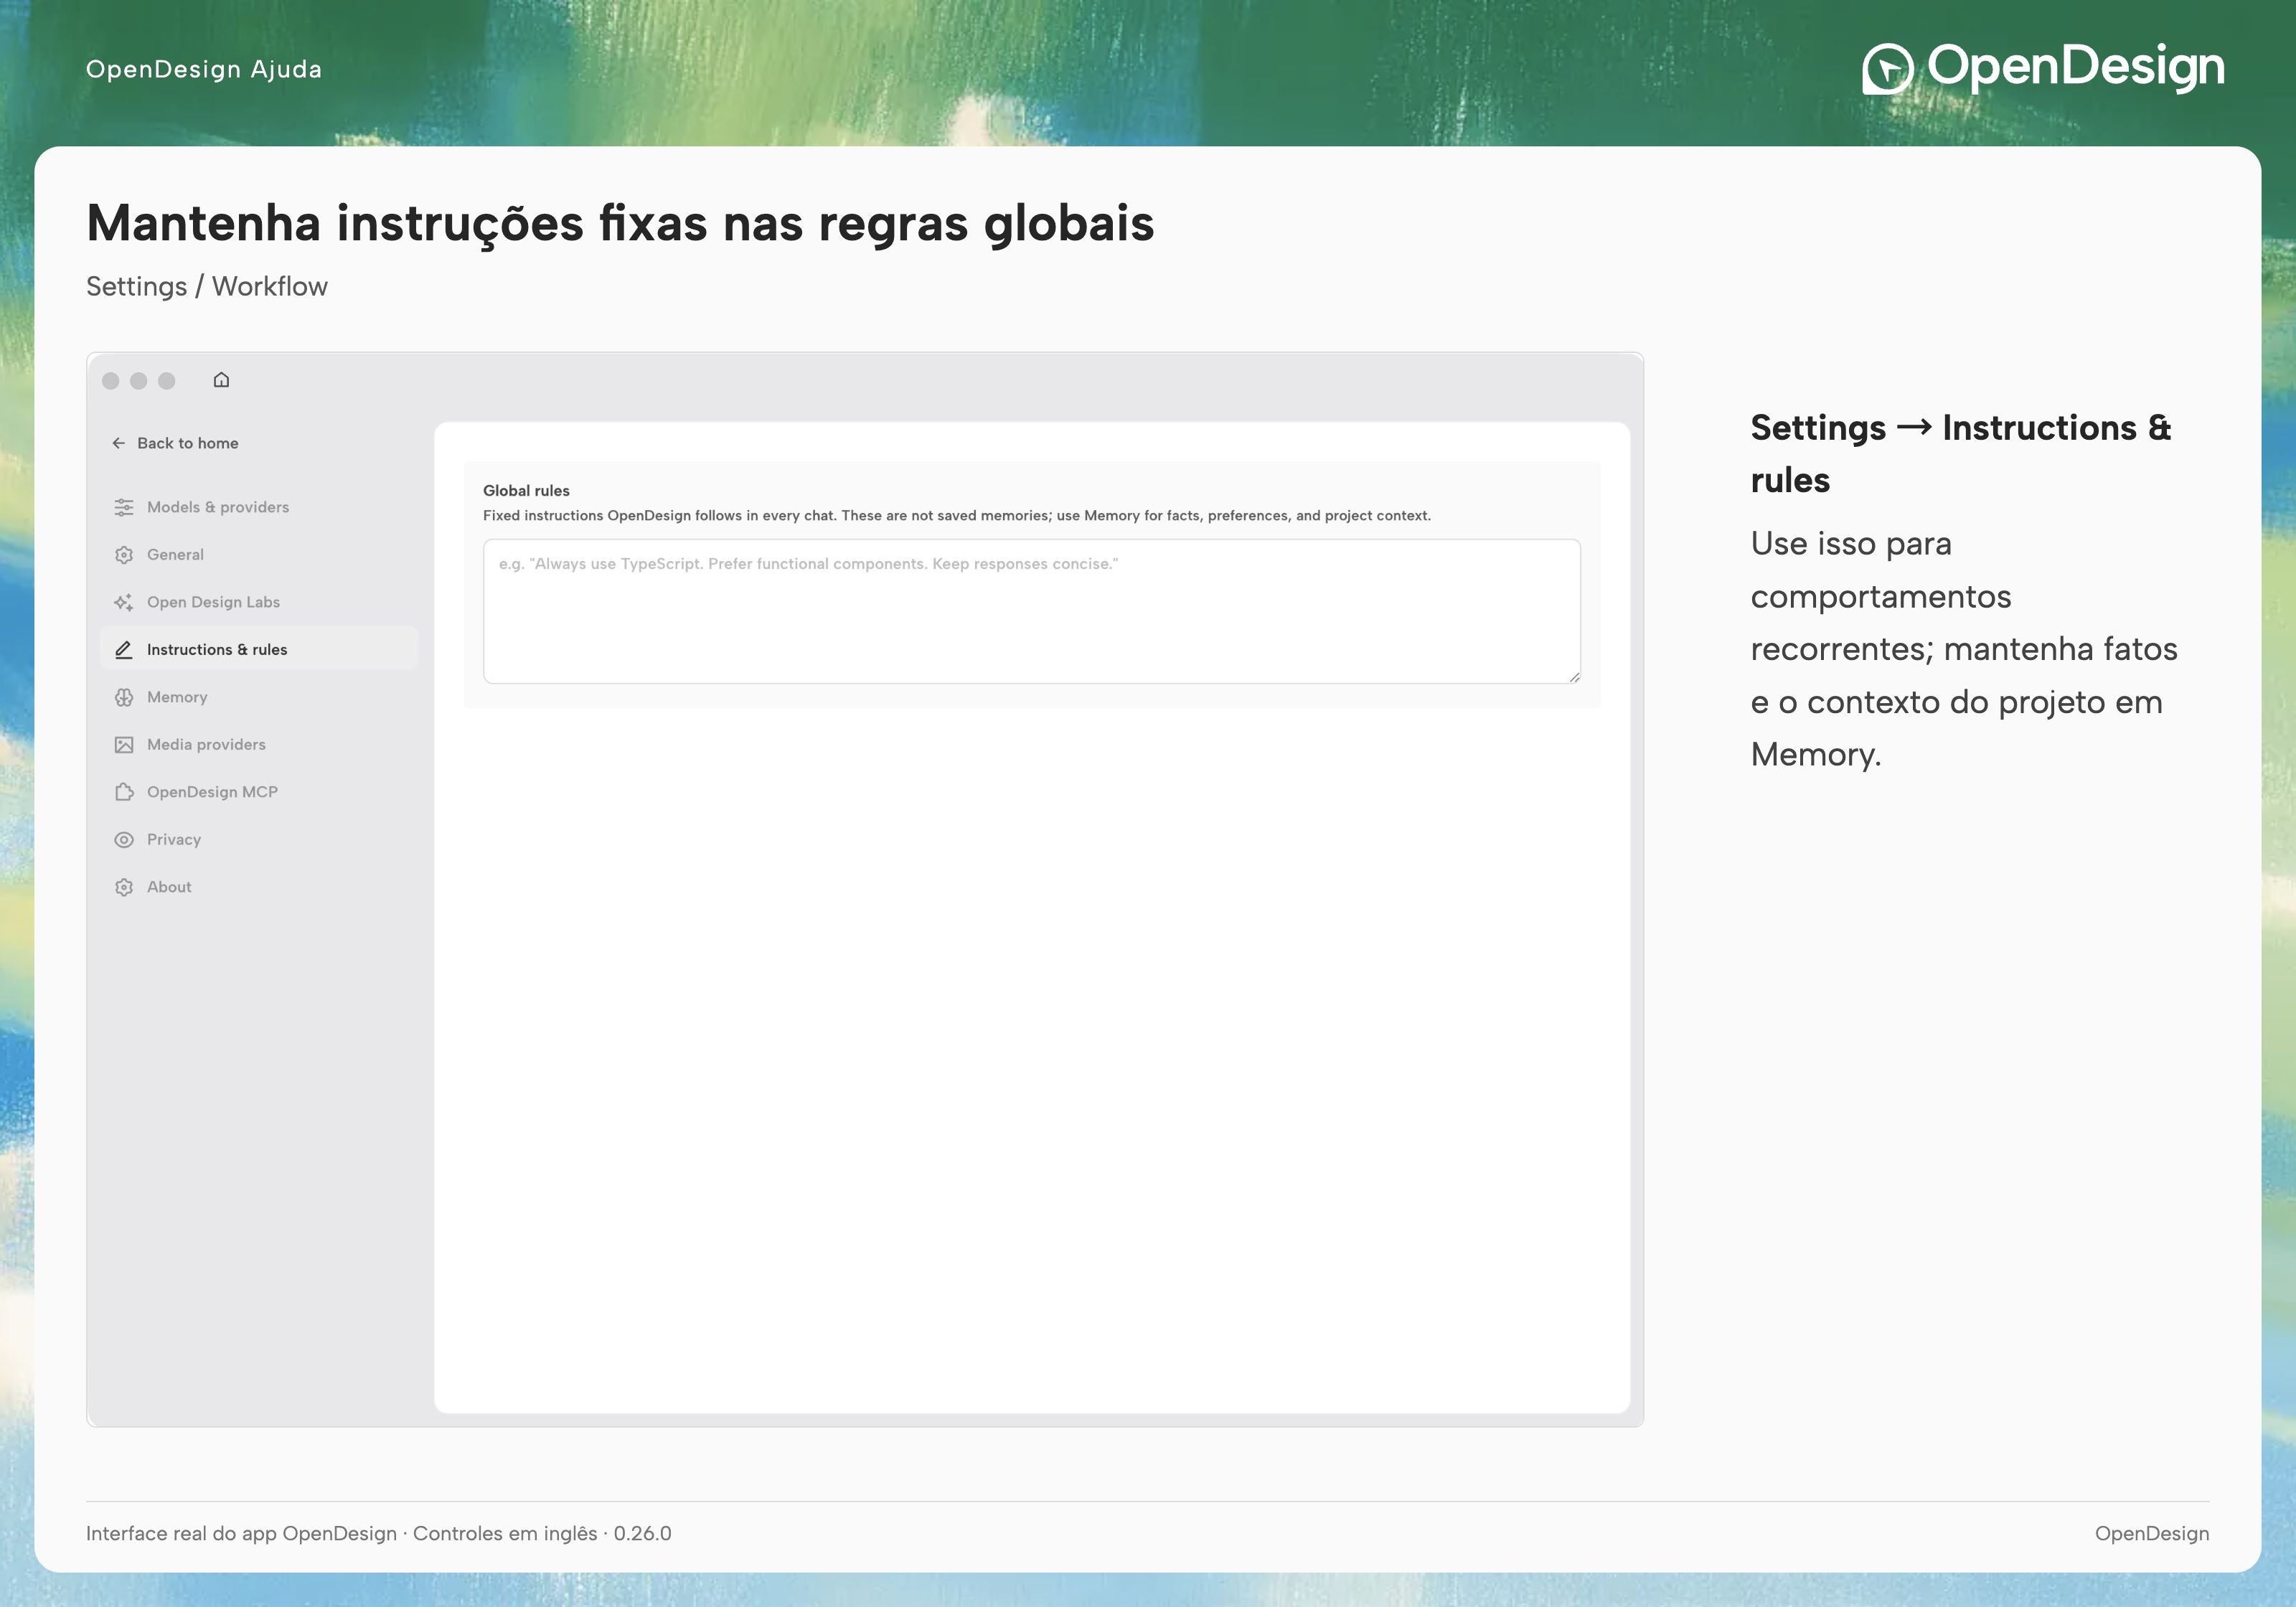Open the OpenDesign MCP settings page
This screenshot has height=1607, width=2296.
259,792
